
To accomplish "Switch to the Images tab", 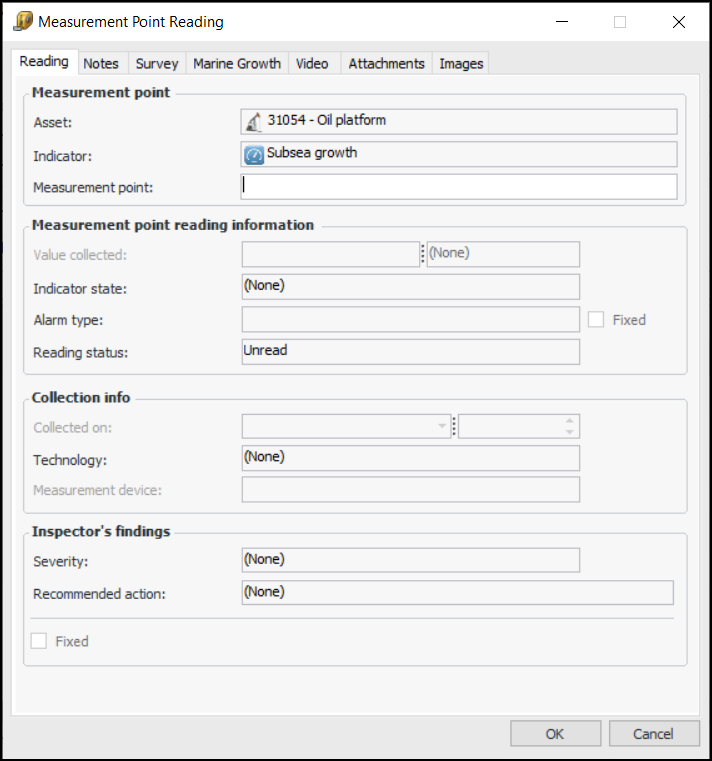I will point(461,64).
